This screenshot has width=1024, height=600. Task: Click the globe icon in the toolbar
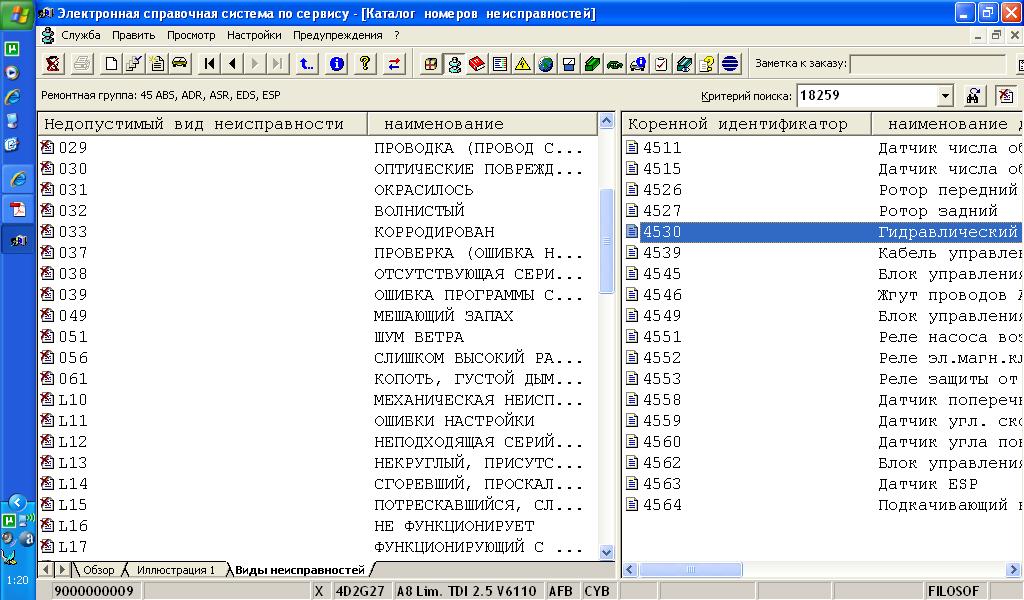click(x=545, y=64)
